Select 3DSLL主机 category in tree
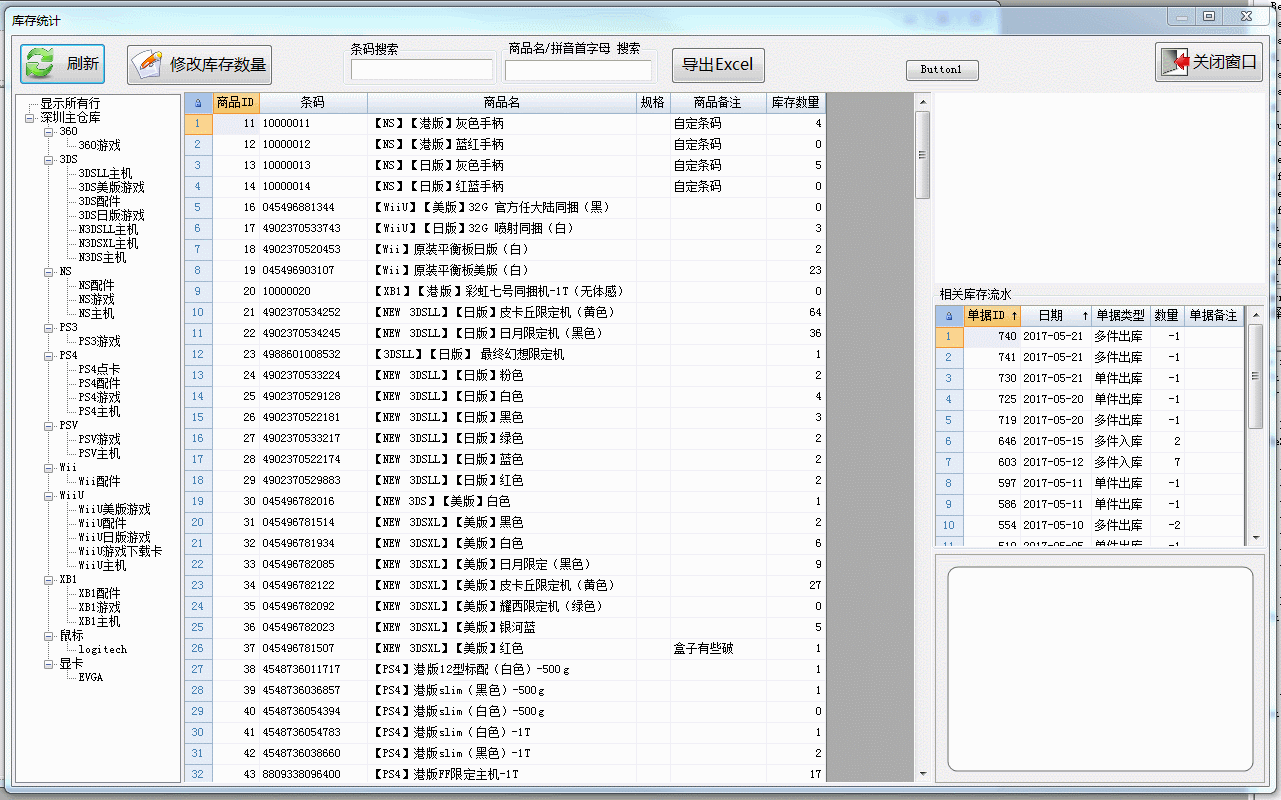 coord(105,174)
